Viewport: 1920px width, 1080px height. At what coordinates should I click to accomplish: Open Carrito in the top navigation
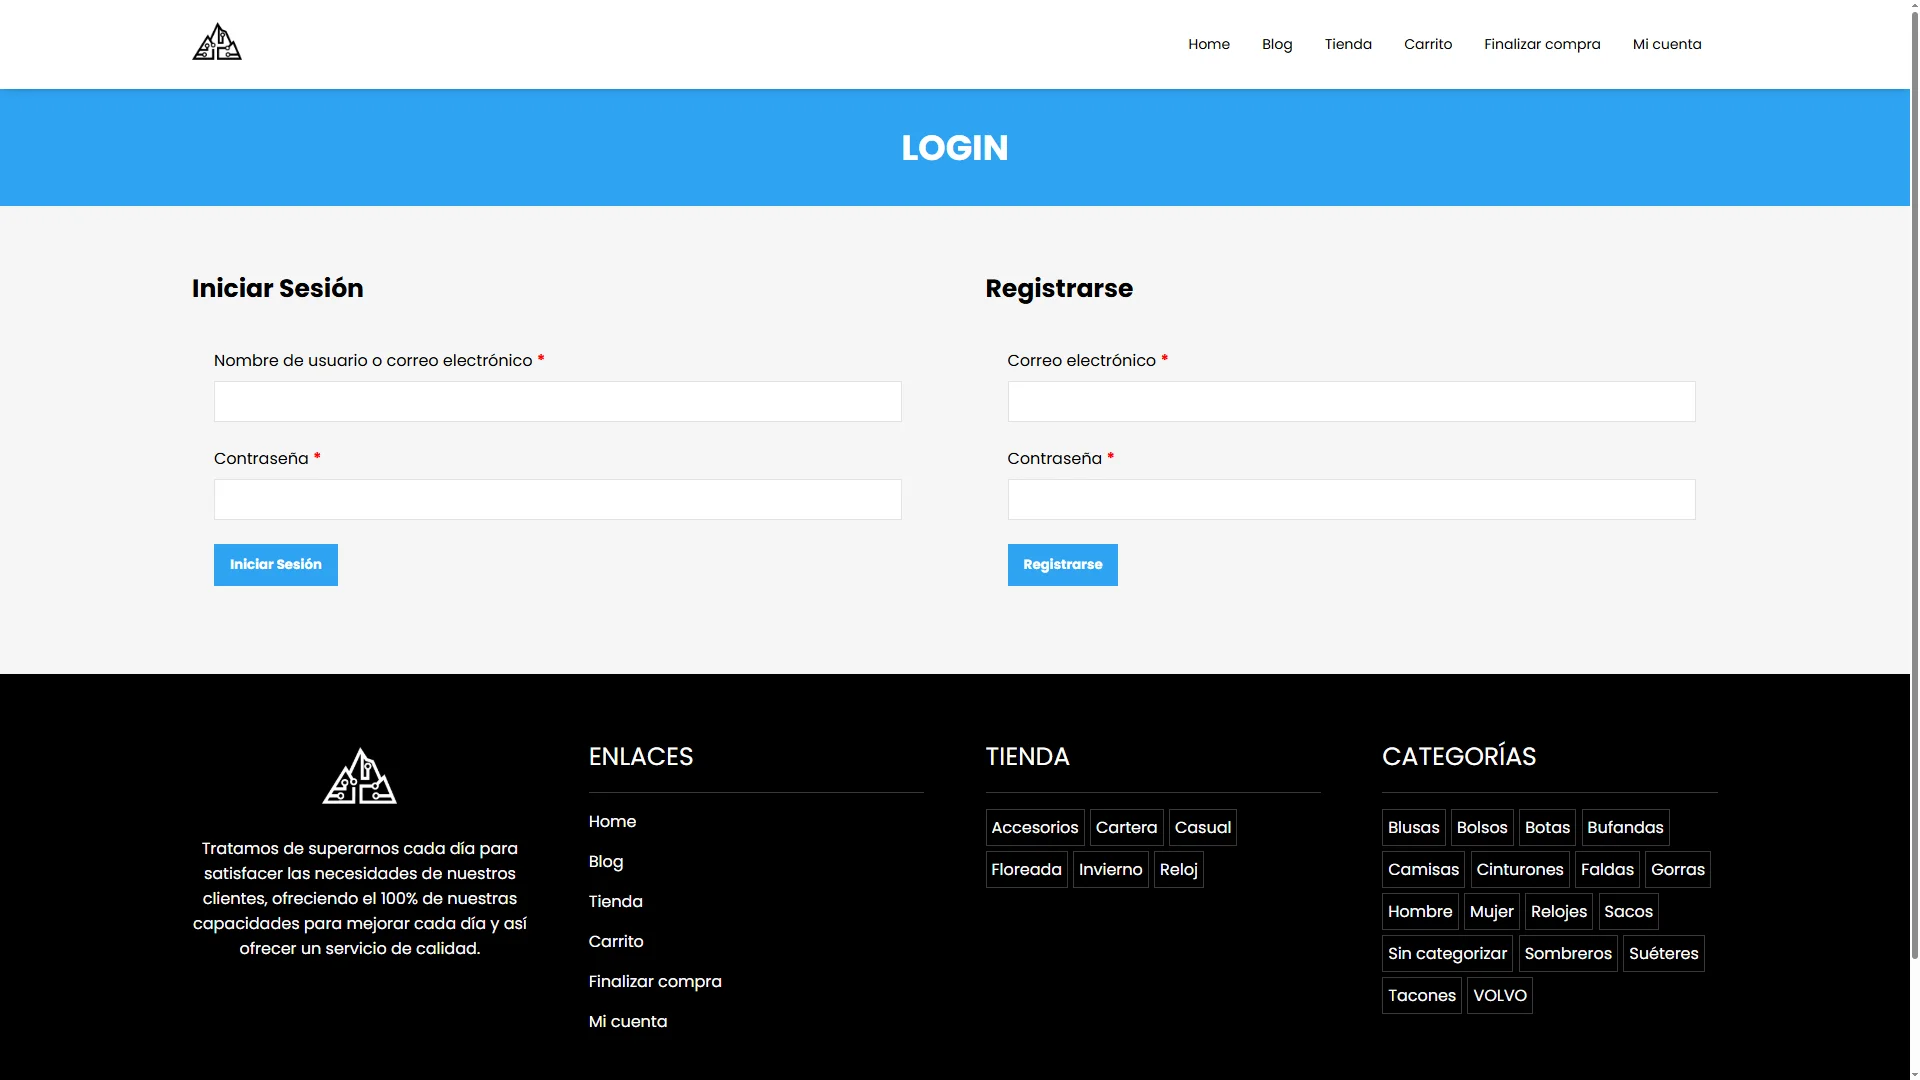click(1428, 44)
